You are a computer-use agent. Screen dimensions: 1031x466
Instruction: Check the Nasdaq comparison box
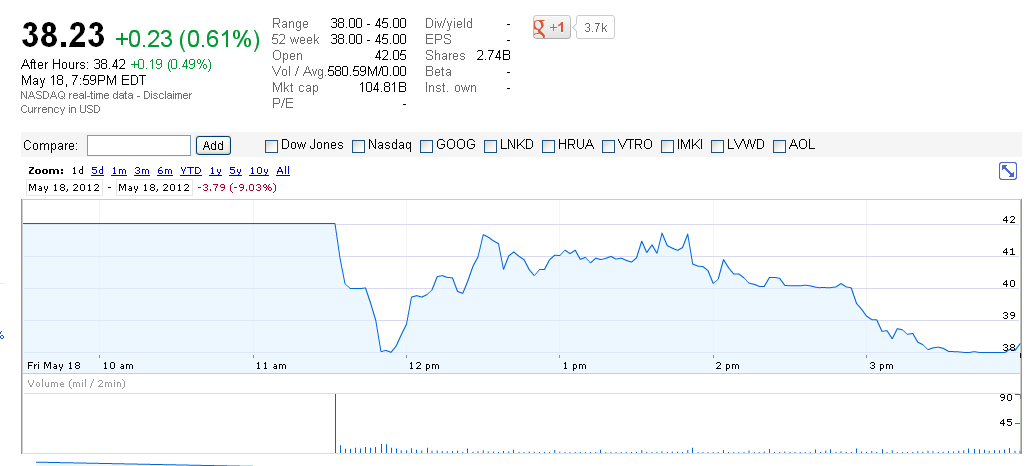point(359,145)
